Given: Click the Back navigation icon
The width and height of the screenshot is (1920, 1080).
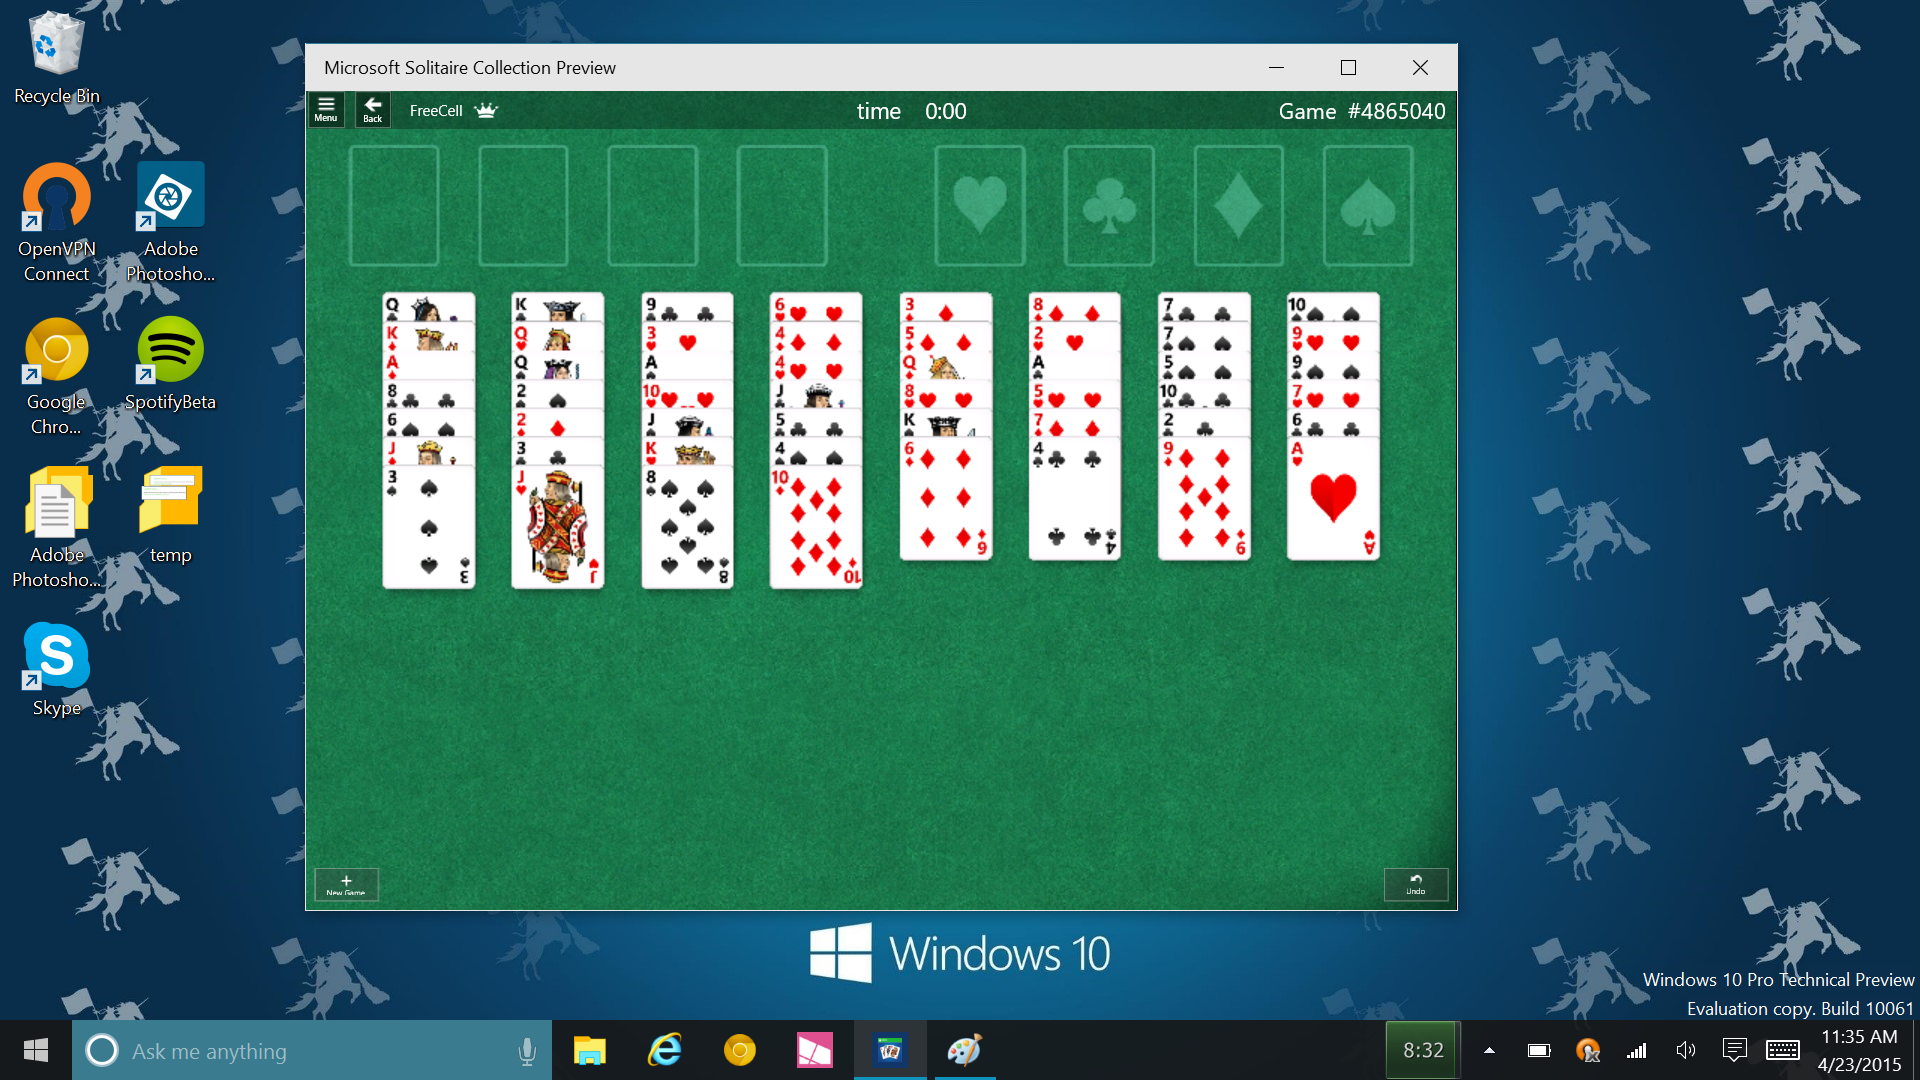Looking at the screenshot, I should [x=373, y=111].
